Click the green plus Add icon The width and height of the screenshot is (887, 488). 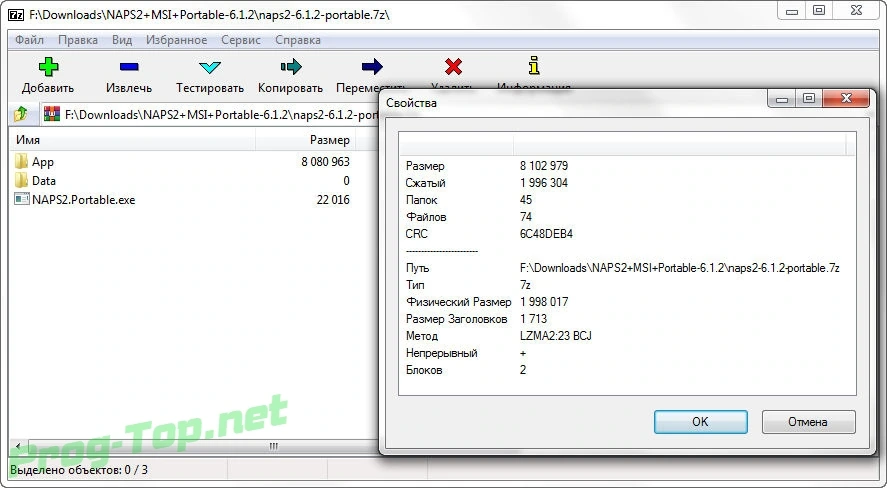pyautogui.click(x=49, y=67)
